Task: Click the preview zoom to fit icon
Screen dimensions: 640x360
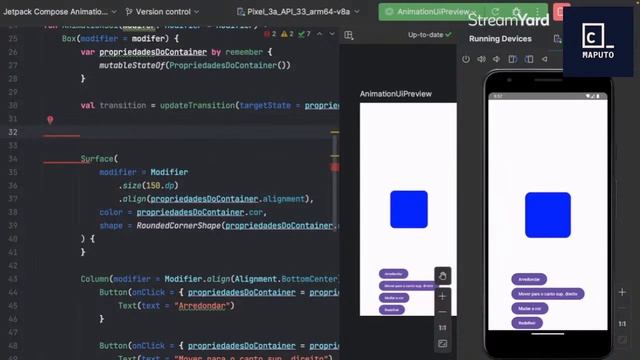Action: click(442, 344)
